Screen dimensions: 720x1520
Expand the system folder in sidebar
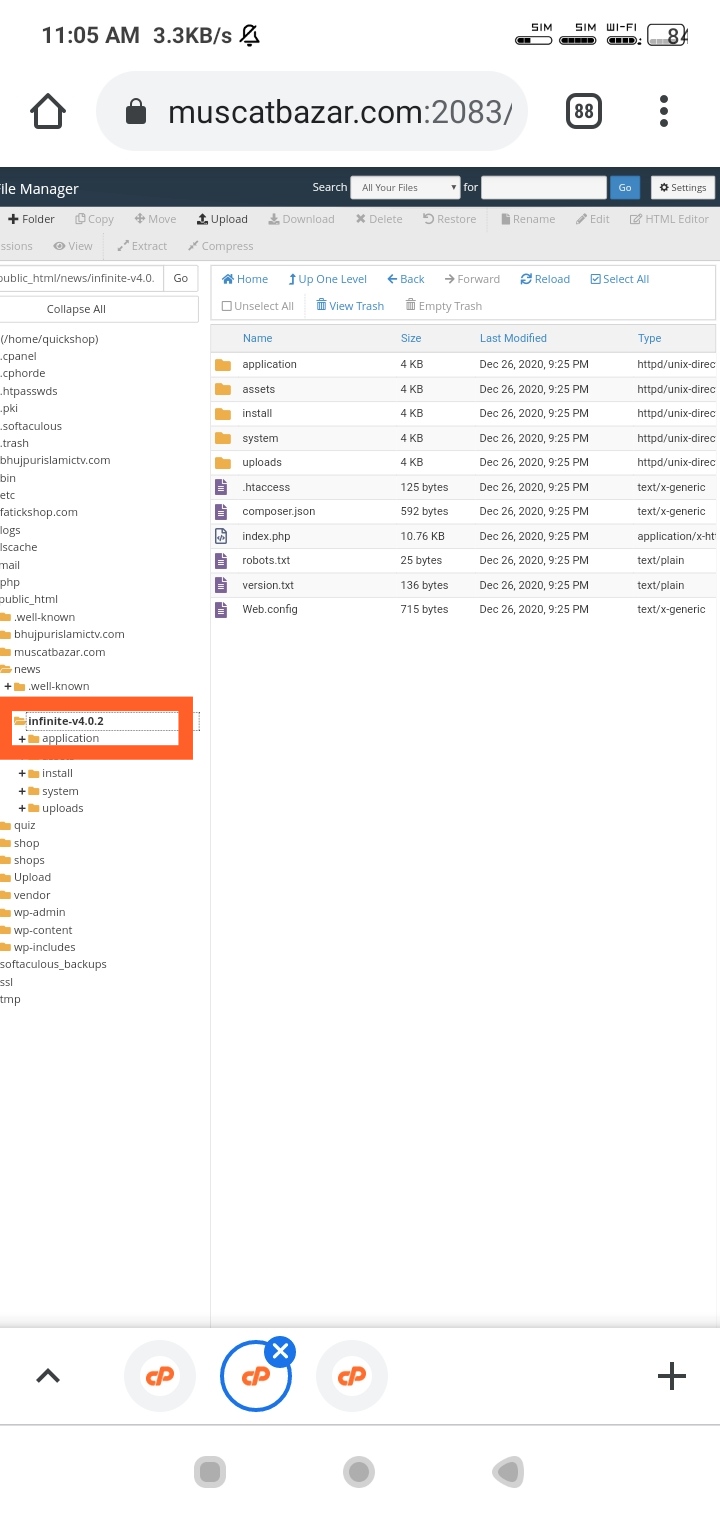click(22, 791)
